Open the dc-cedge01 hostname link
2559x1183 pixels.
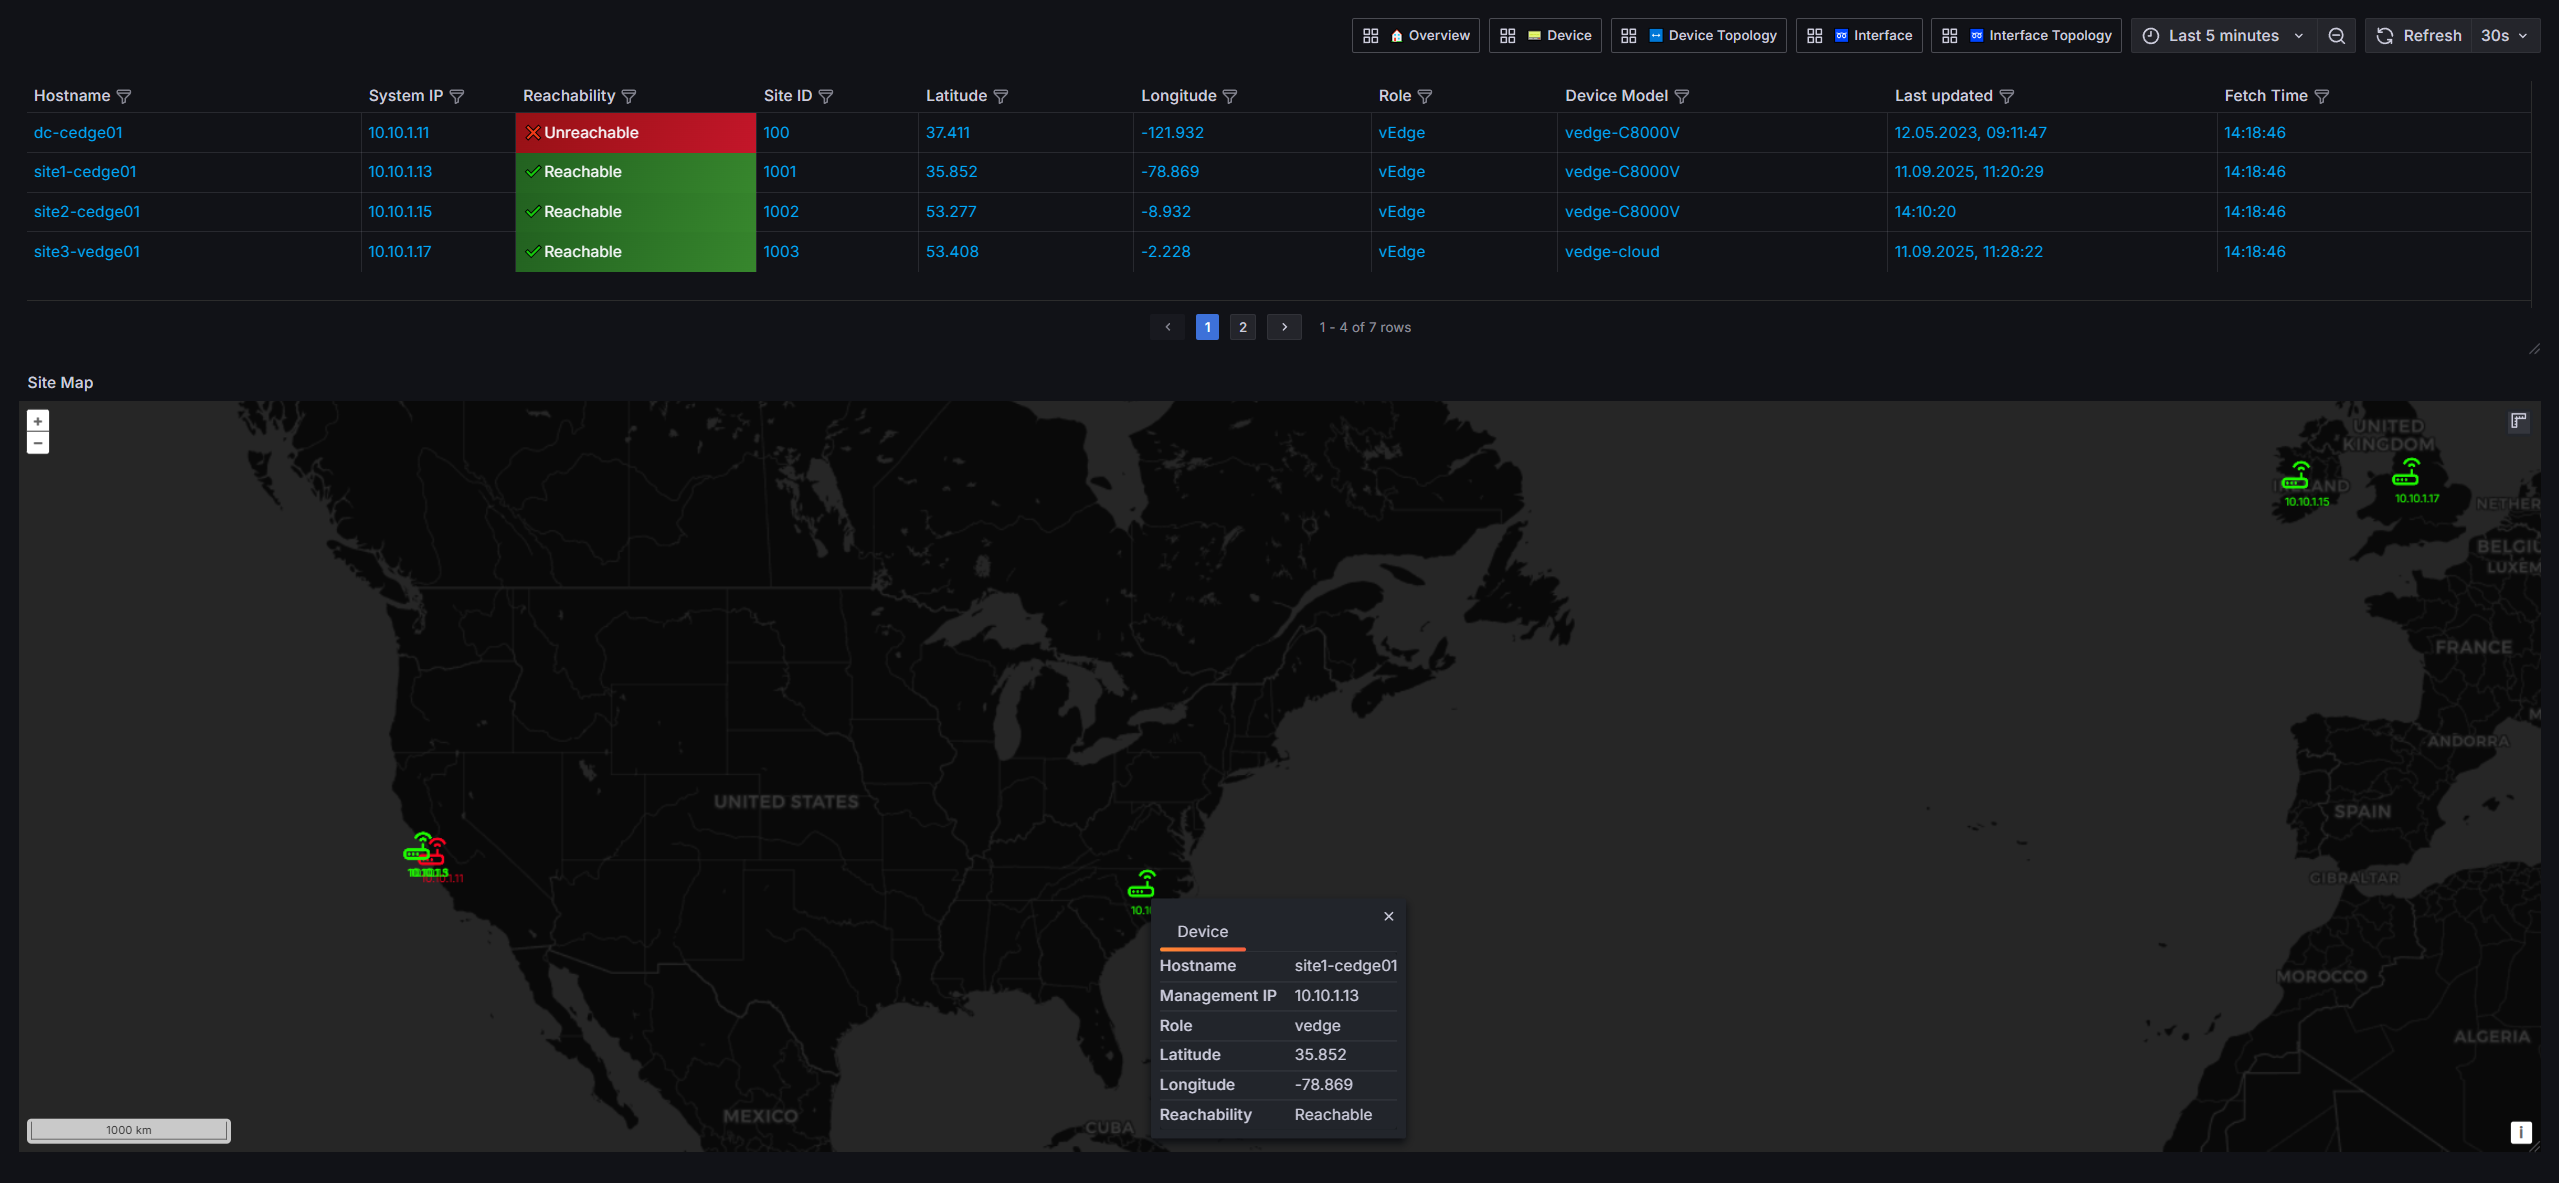[78, 132]
